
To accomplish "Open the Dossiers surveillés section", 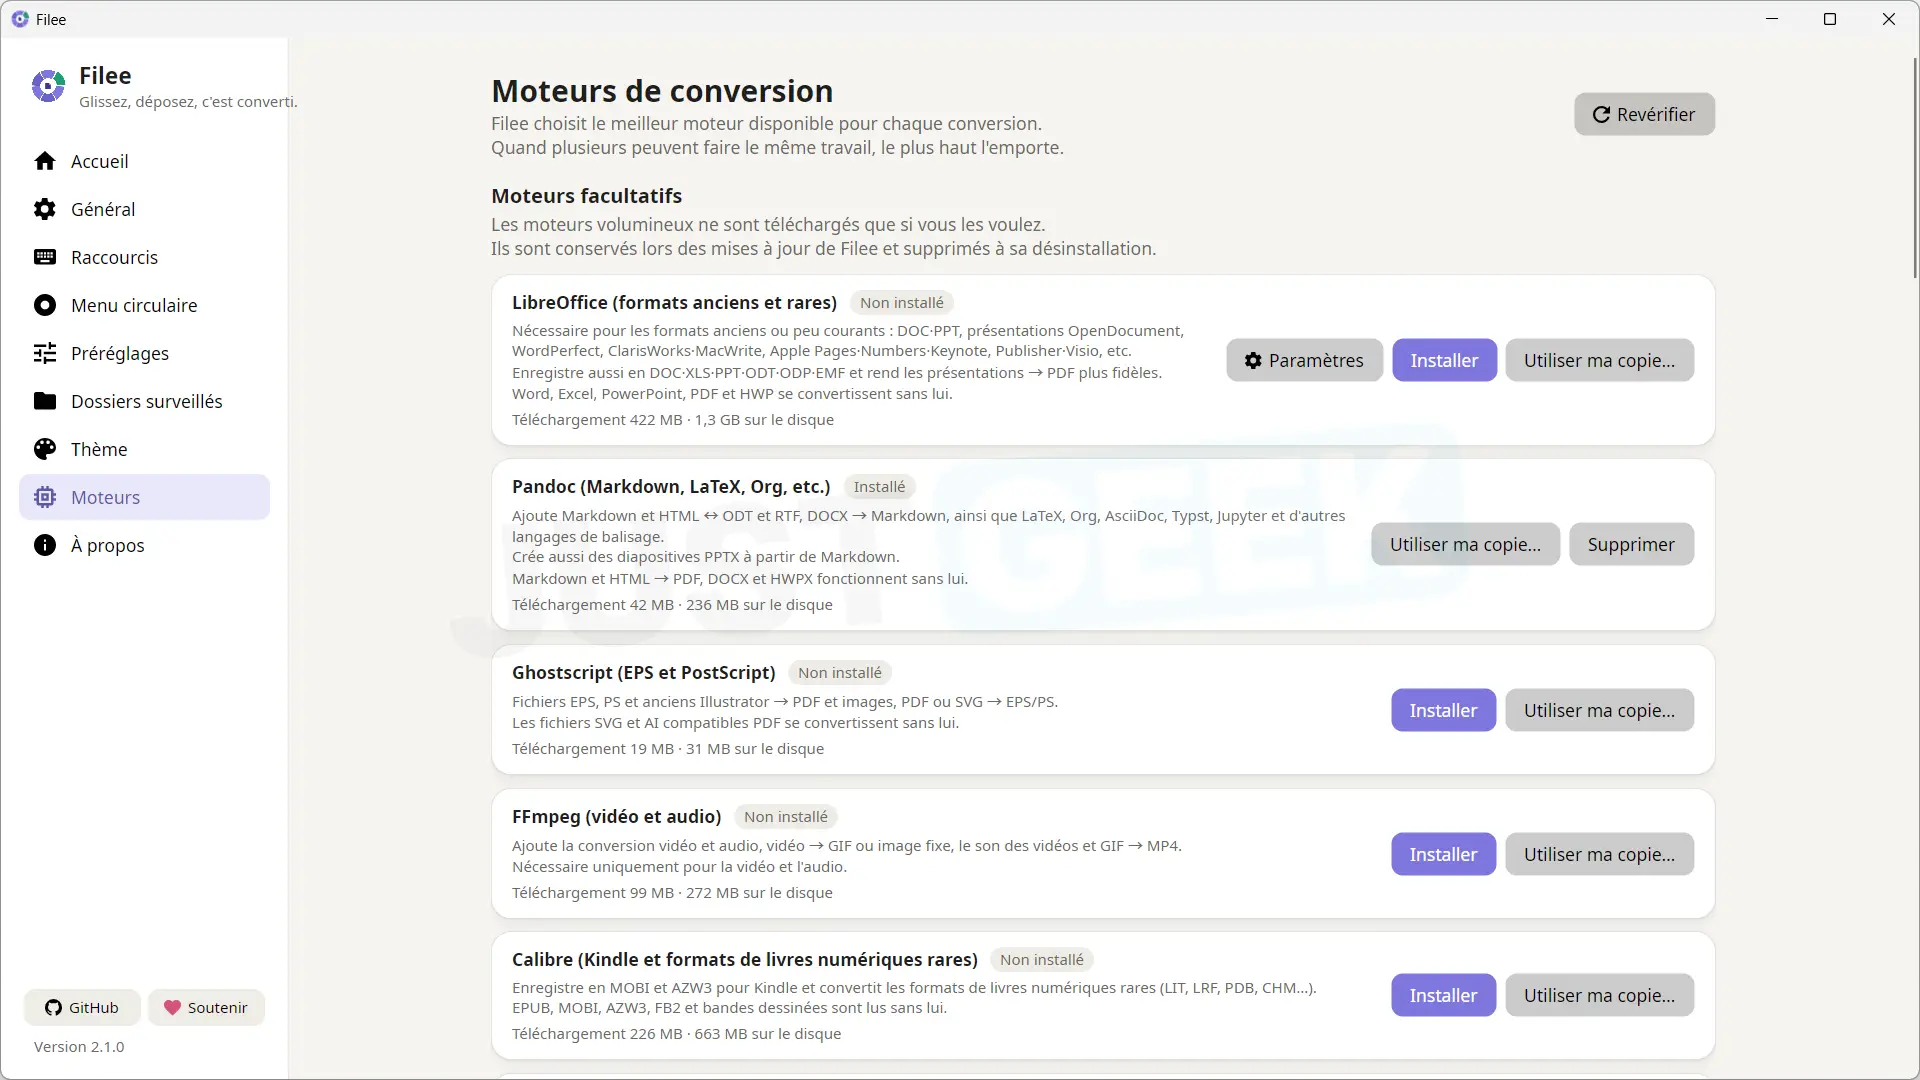I will [x=144, y=401].
